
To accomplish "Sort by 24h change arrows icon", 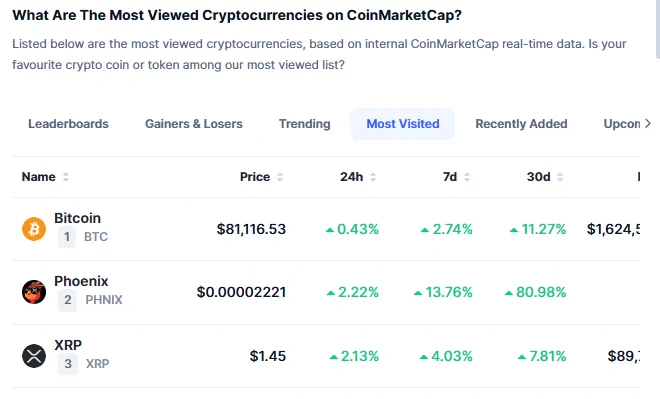I will (x=373, y=177).
